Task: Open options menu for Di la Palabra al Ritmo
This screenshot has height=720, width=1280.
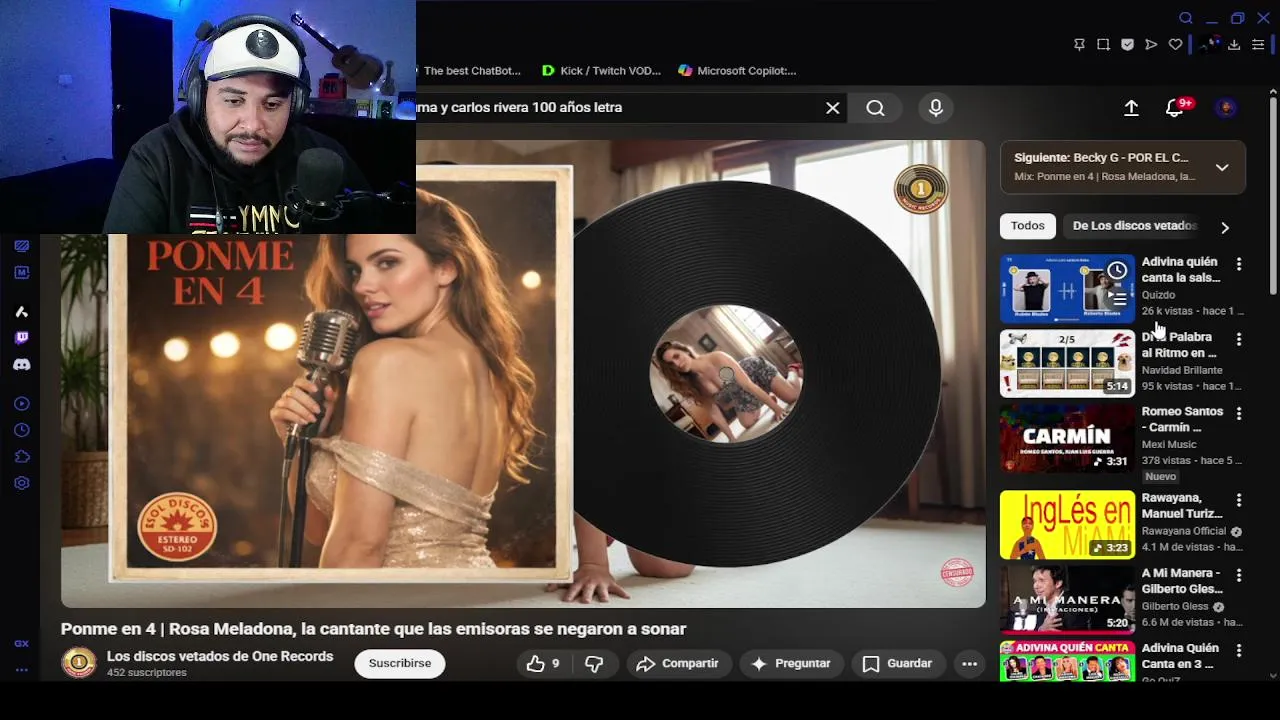Action: (x=1239, y=339)
